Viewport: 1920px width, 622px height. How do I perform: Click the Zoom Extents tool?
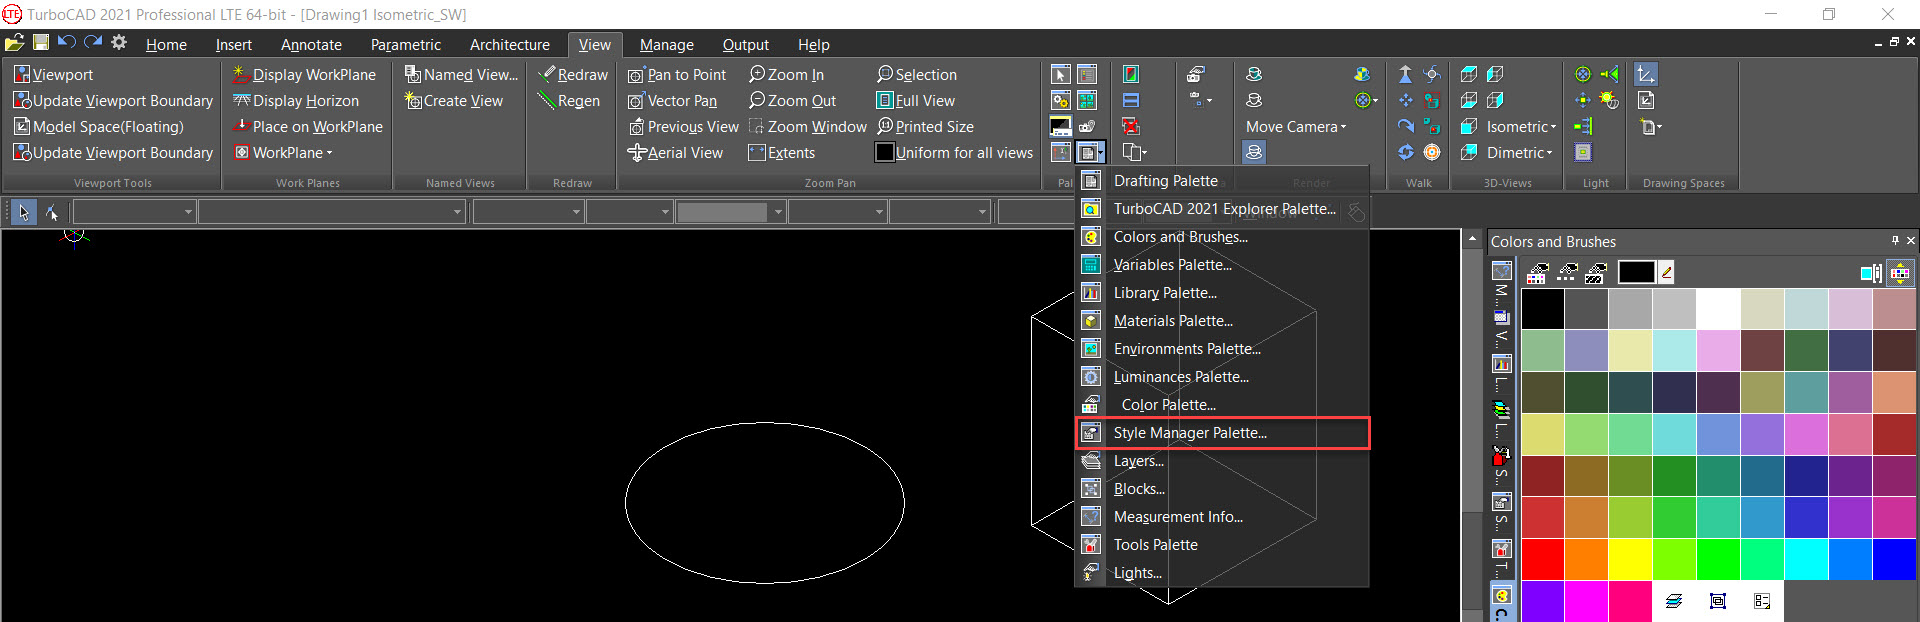(x=782, y=152)
